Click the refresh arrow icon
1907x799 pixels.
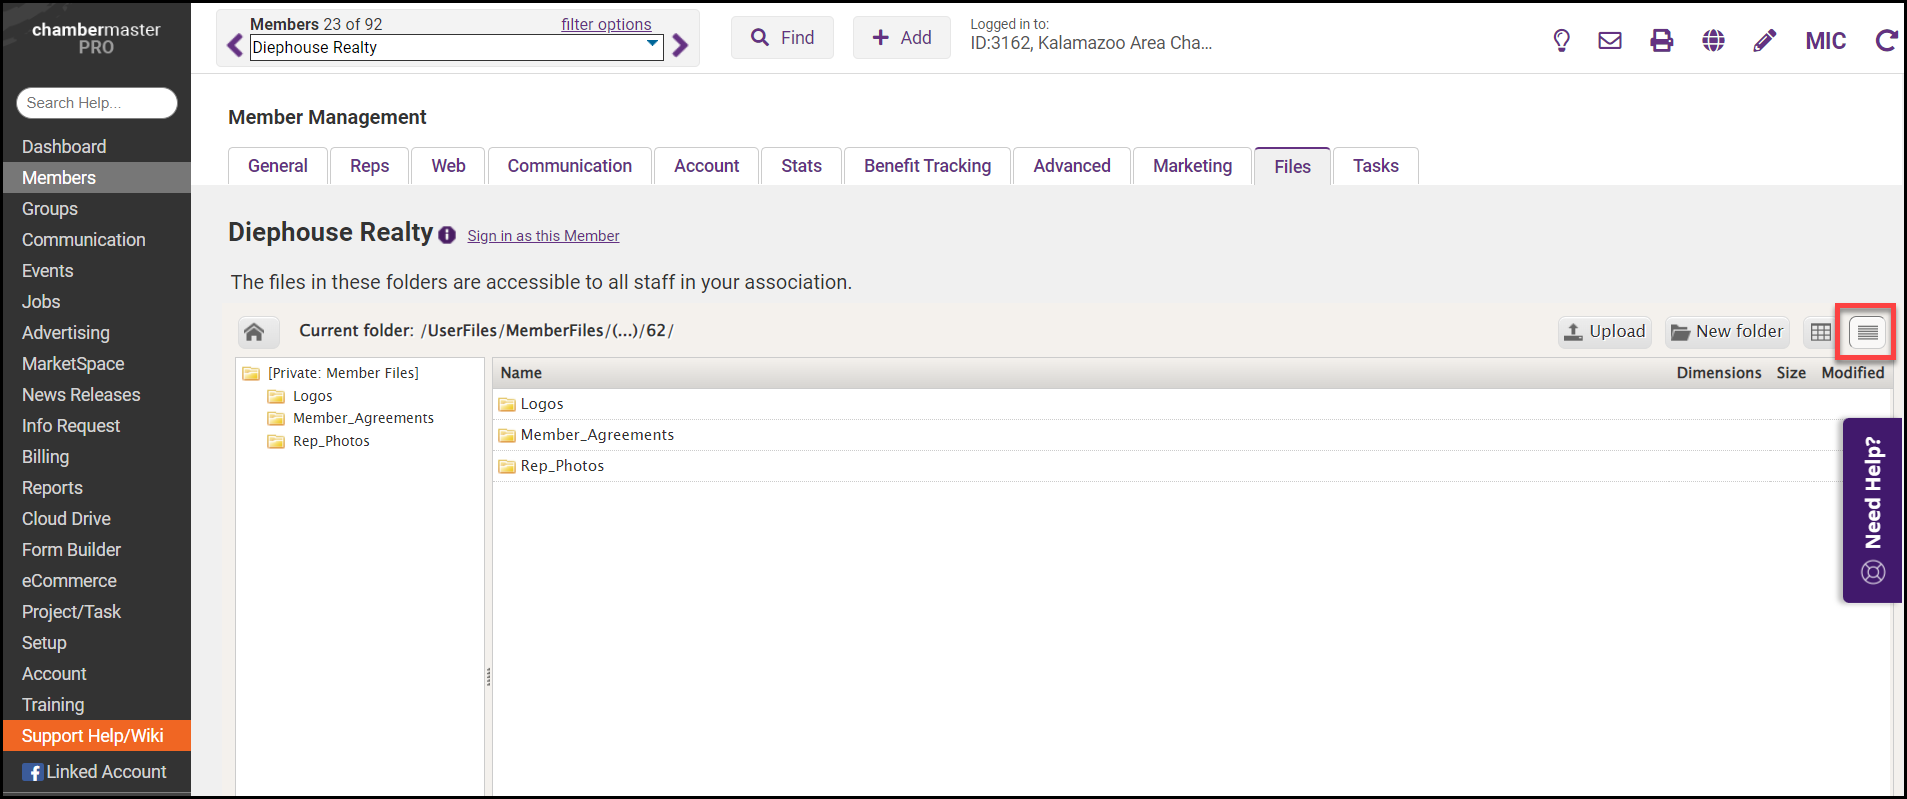coord(1885,41)
